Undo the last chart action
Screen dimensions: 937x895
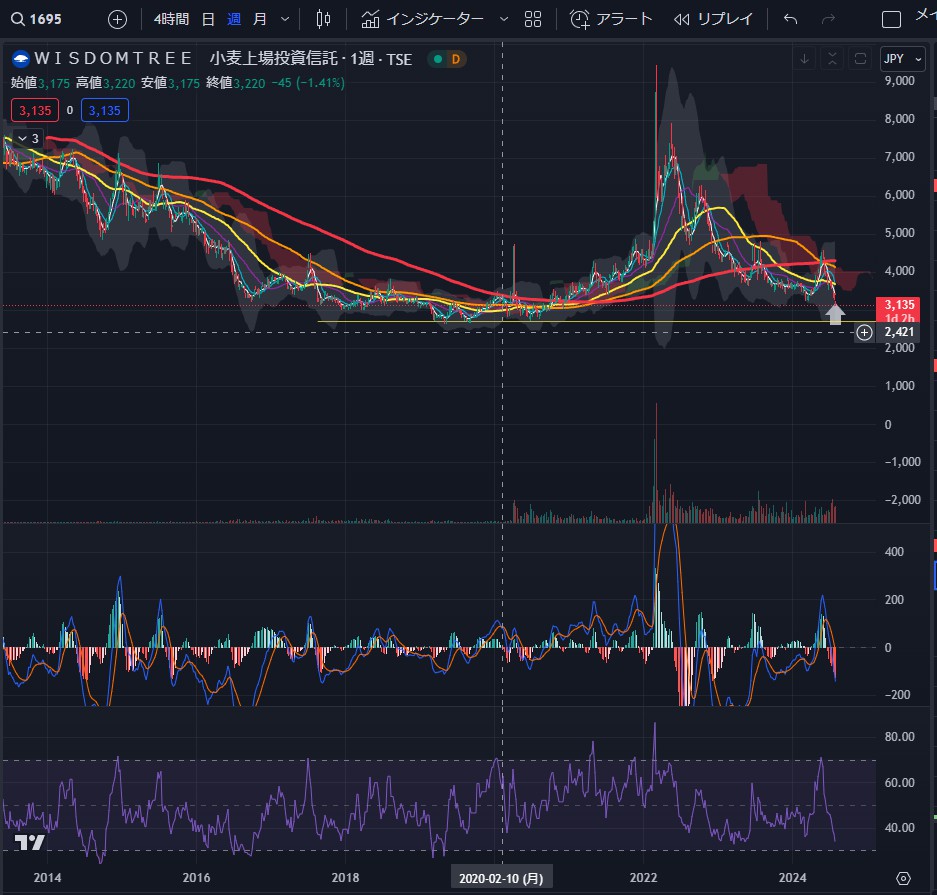[x=790, y=19]
